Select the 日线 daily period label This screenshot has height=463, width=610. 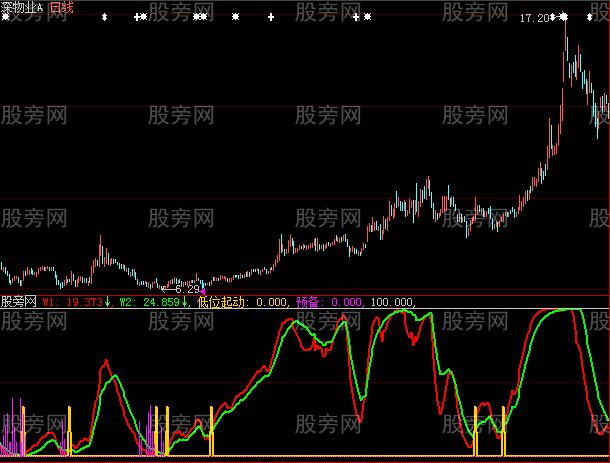click(62, 6)
